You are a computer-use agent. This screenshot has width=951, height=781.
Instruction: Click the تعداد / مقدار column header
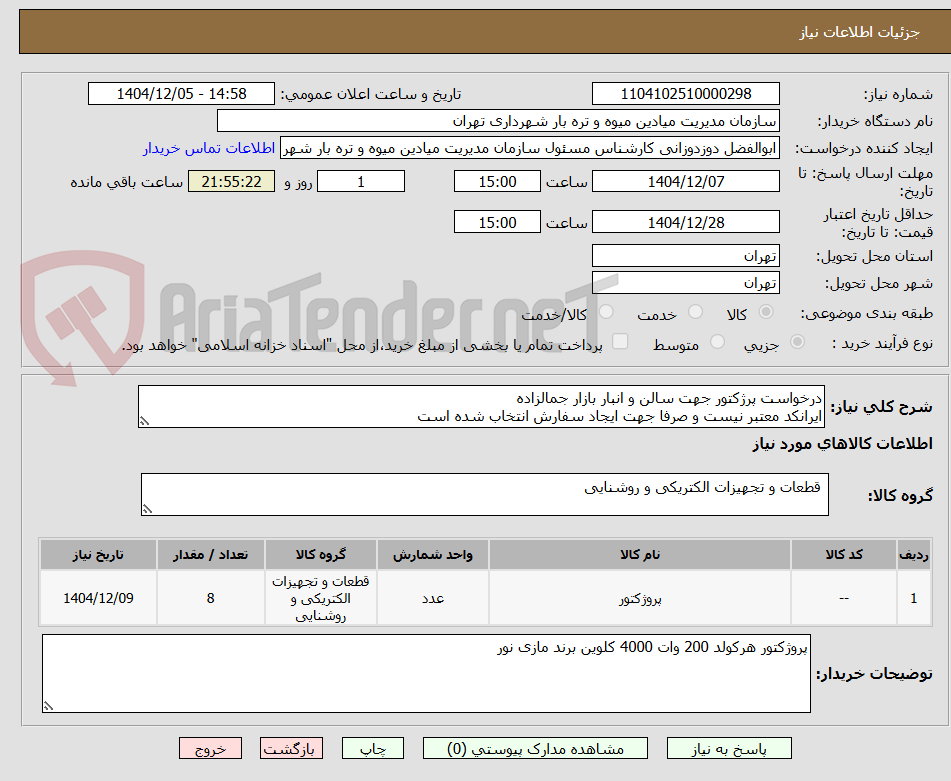[x=210, y=555]
